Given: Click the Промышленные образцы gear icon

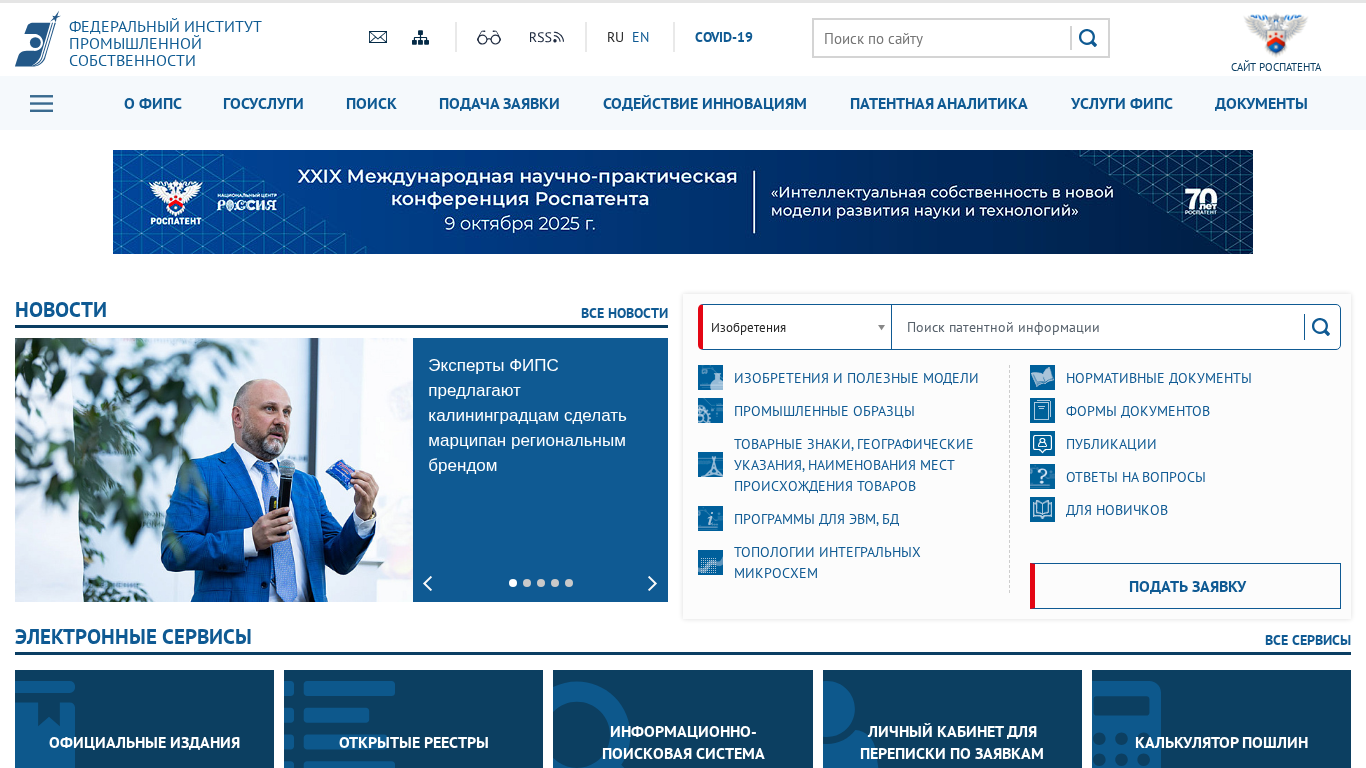Looking at the screenshot, I should click(x=710, y=411).
